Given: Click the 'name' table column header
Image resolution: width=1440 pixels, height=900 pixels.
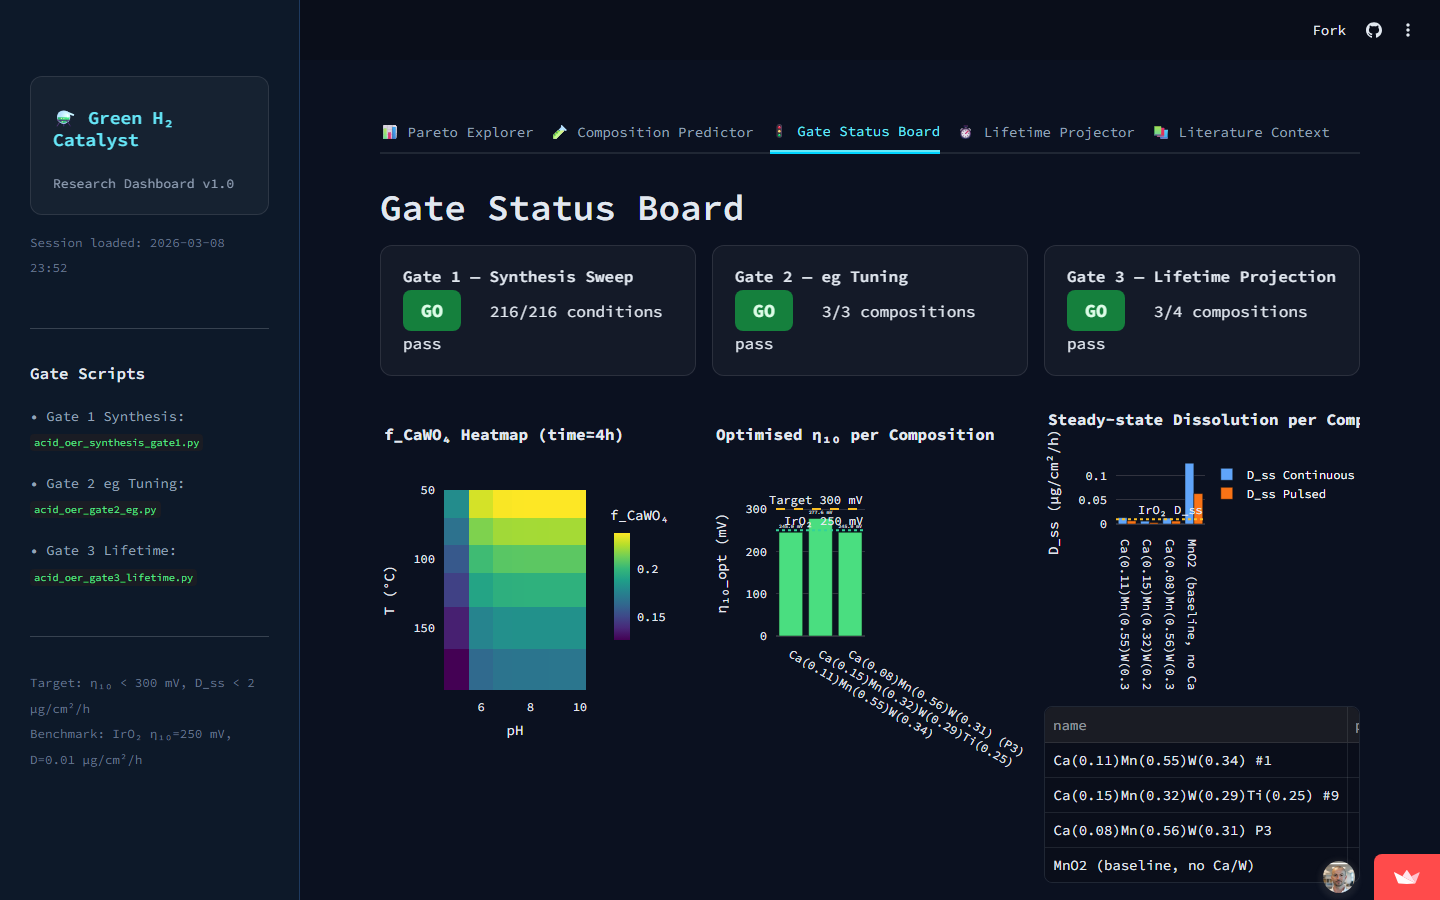Looking at the screenshot, I should click(1196, 725).
